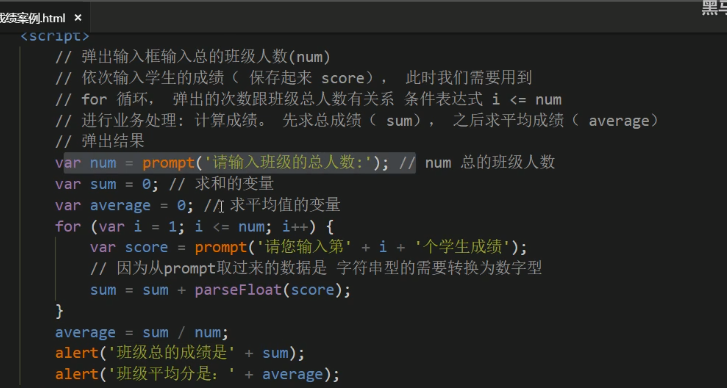The height and width of the screenshot is (388, 727).
Task: Click the opening <script> tag
Action: (x=55, y=36)
